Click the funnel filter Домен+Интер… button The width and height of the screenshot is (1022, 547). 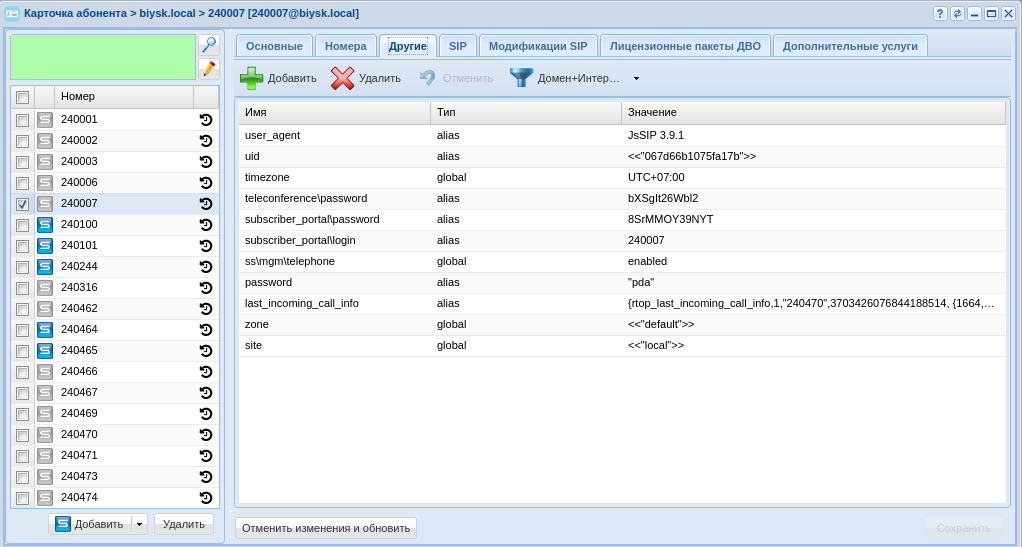click(x=564, y=78)
